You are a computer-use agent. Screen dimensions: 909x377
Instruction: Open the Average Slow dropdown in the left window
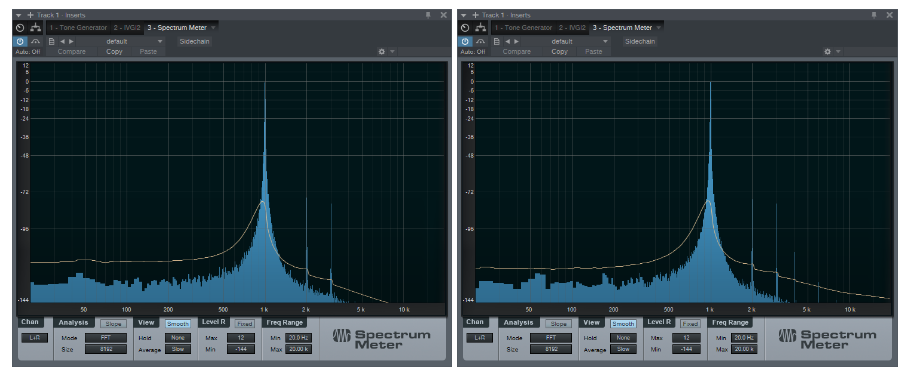(x=178, y=350)
